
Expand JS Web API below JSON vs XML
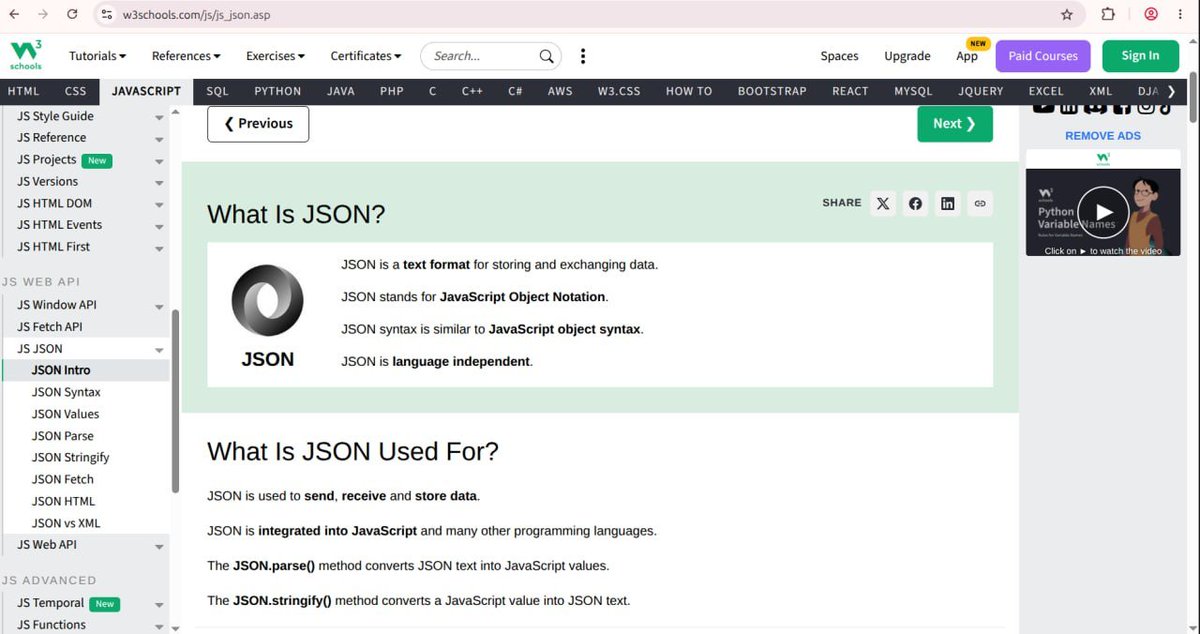click(x=159, y=546)
